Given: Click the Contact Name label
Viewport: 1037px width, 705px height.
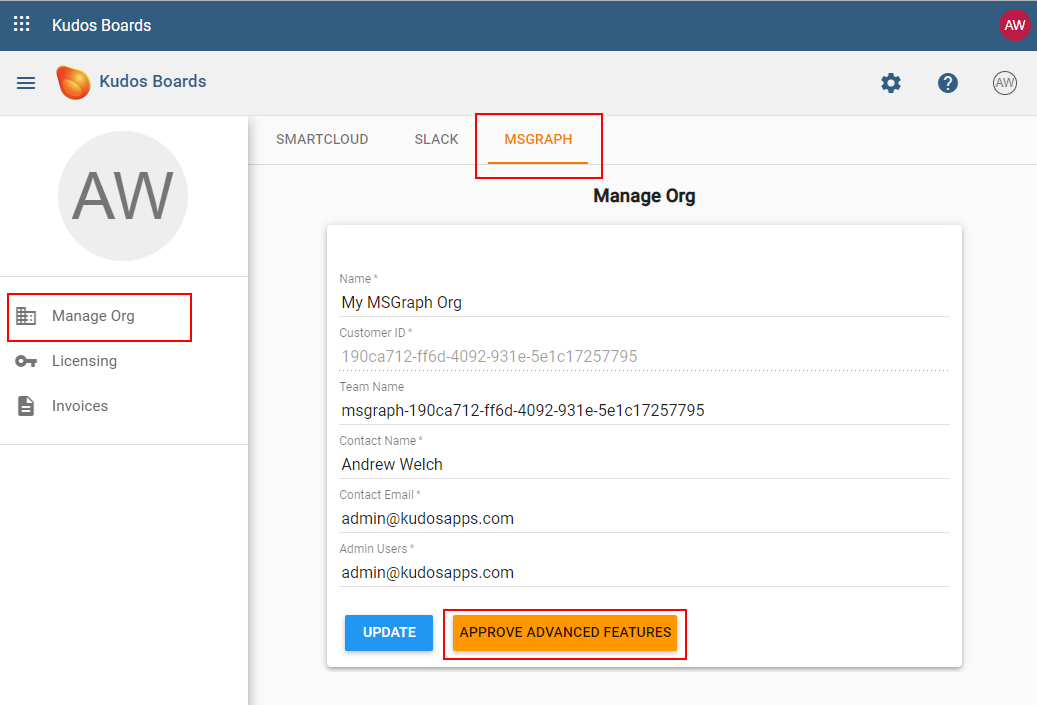Looking at the screenshot, I should 381,441.
